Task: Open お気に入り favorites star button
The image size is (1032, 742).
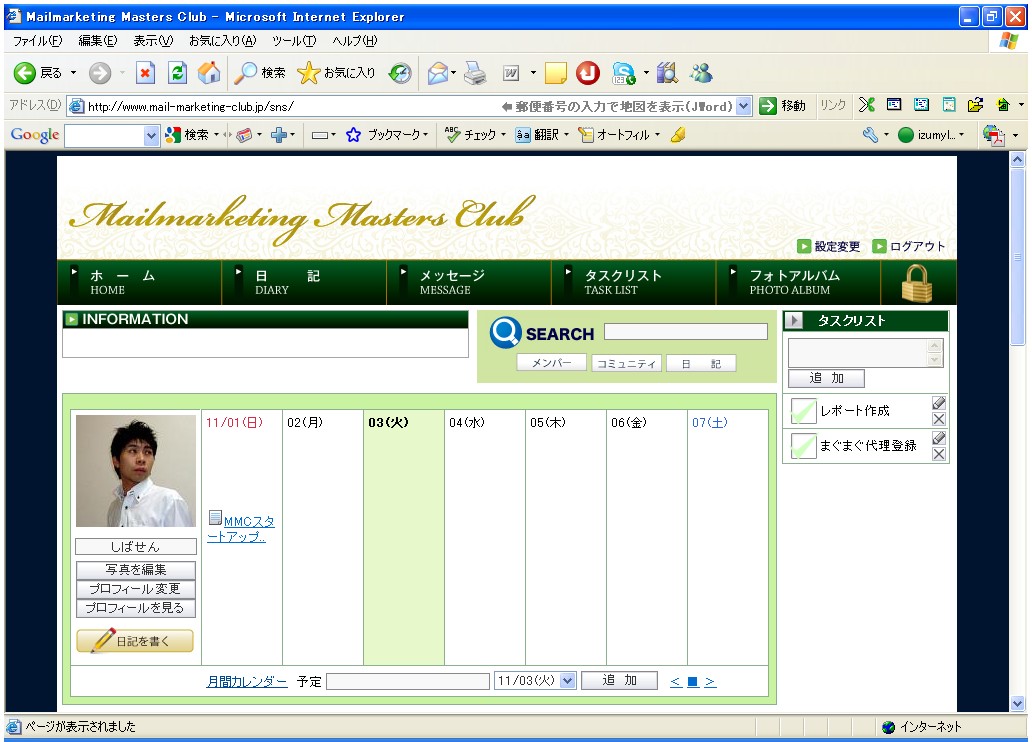Action: coord(336,72)
